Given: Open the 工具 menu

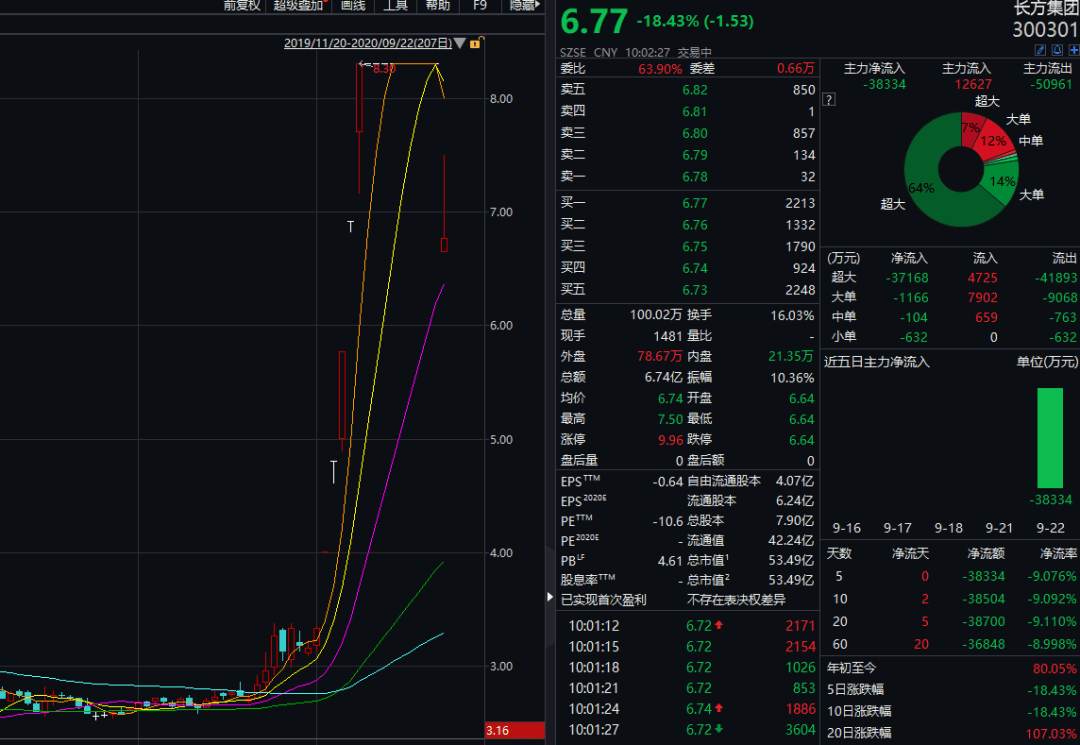Looking at the screenshot, I should tap(395, 5).
